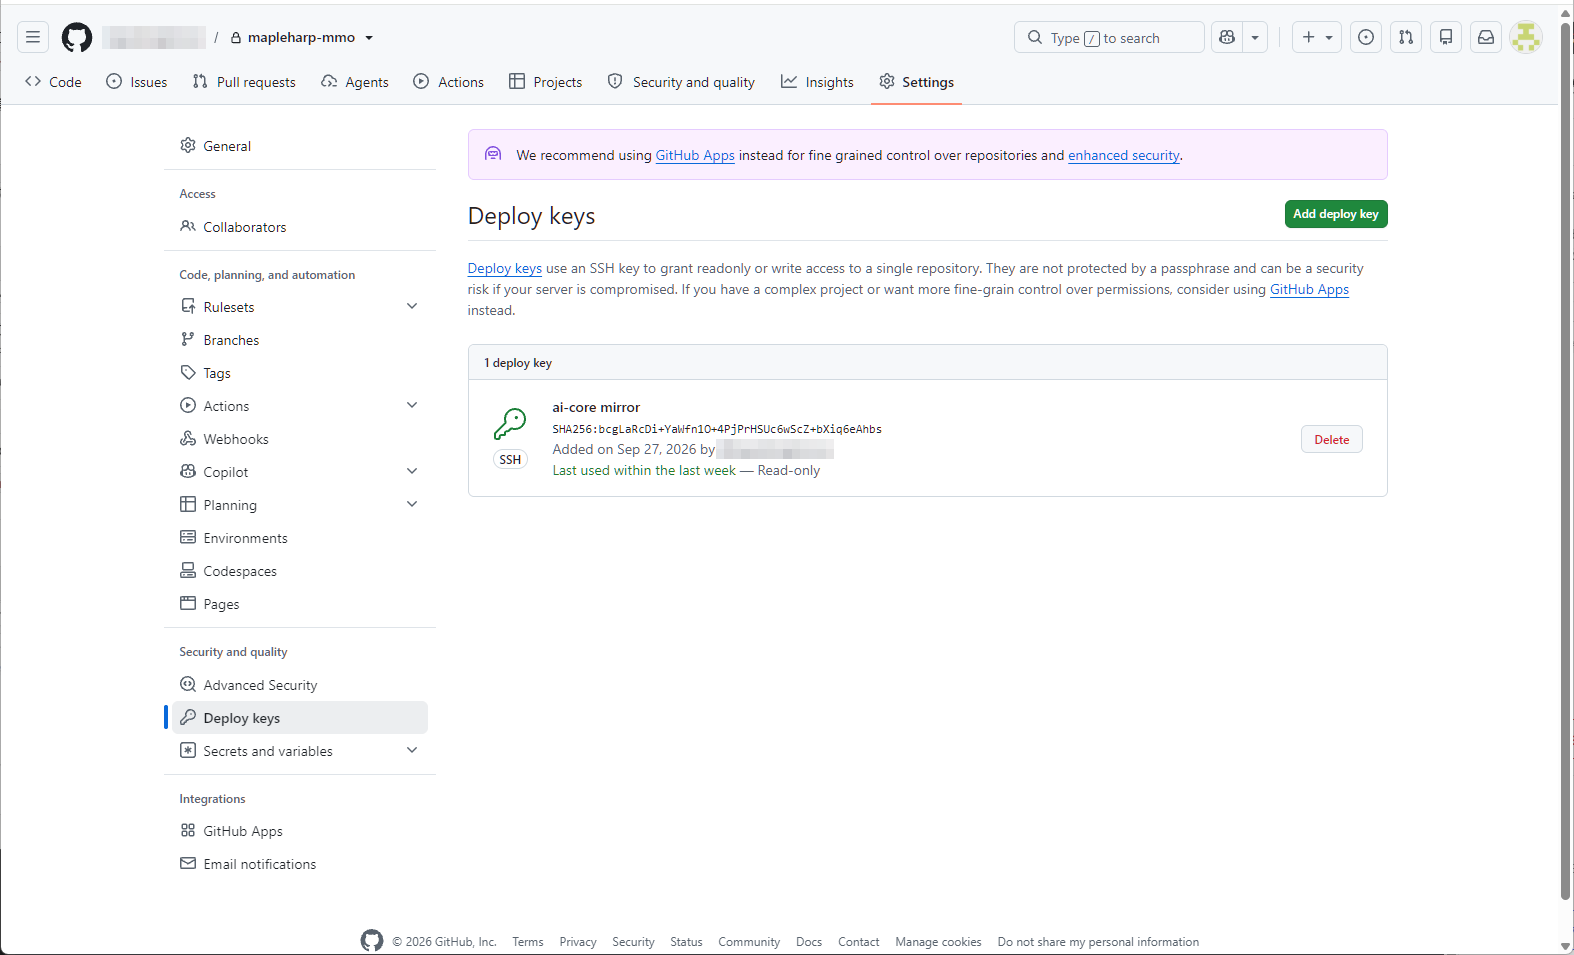The height and width of the screenshot is (955, 1574).
Task: Expand the Actions settings section chevron
Action: pos(412,405)
